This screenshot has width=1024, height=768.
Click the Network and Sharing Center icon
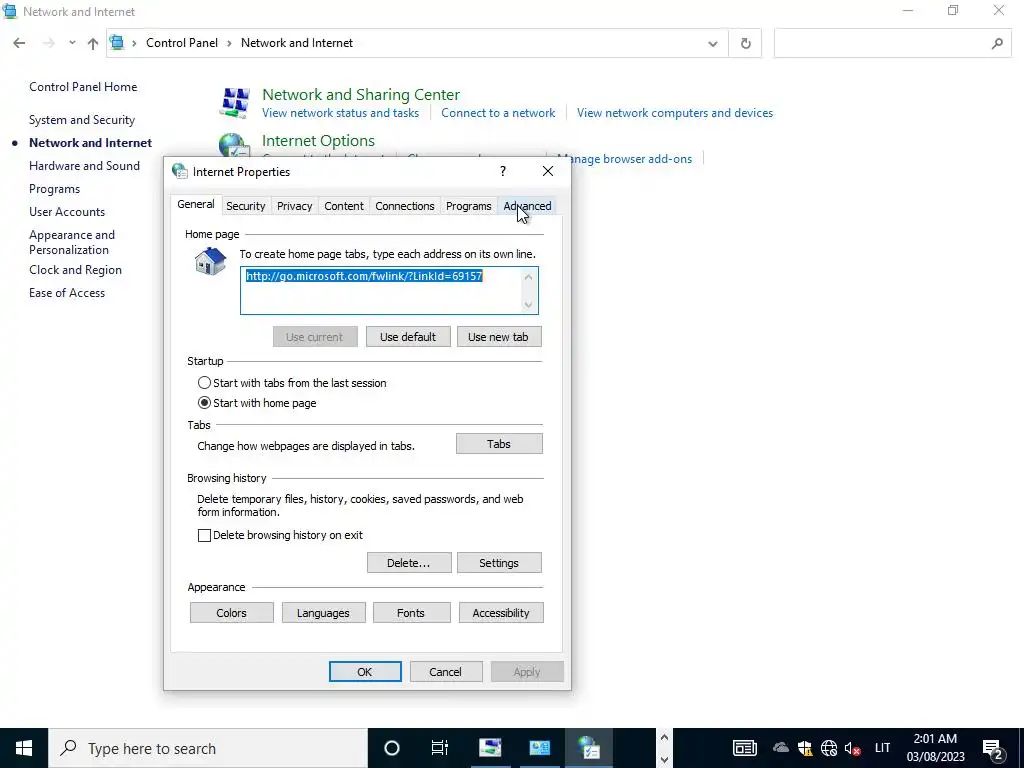coord(235,103)
